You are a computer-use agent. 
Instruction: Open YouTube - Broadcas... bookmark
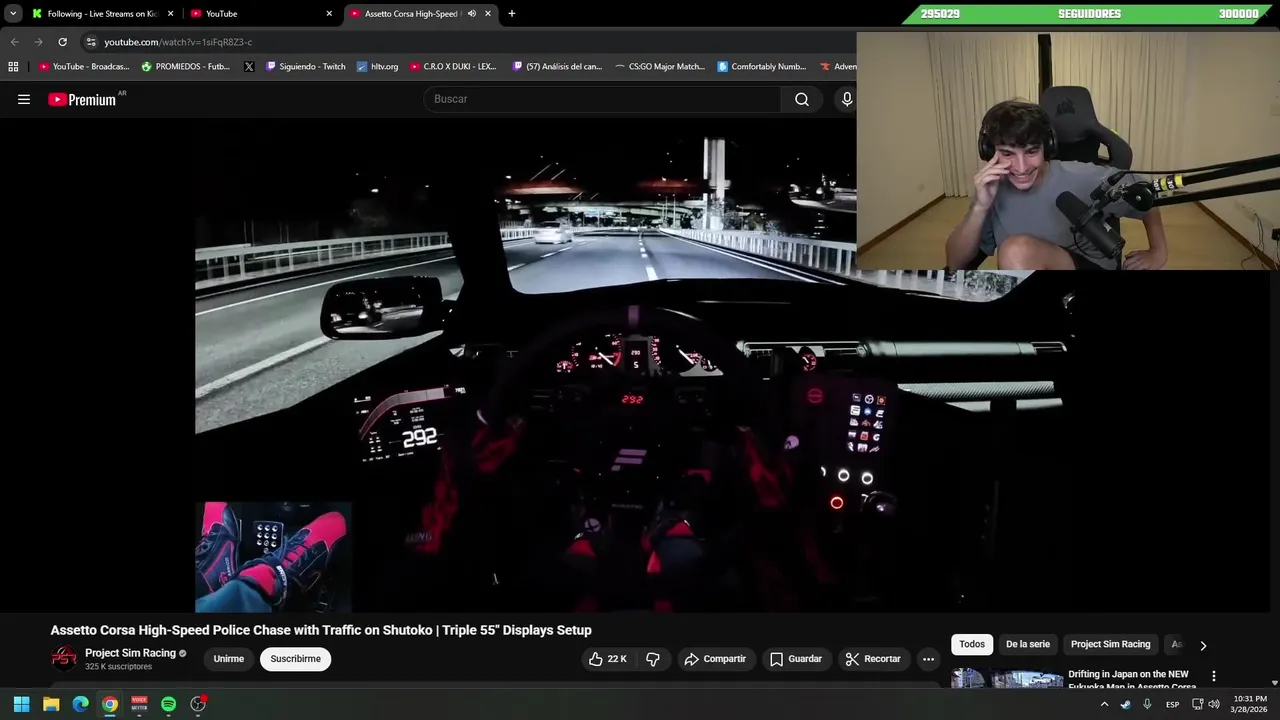tap(84, 67)
